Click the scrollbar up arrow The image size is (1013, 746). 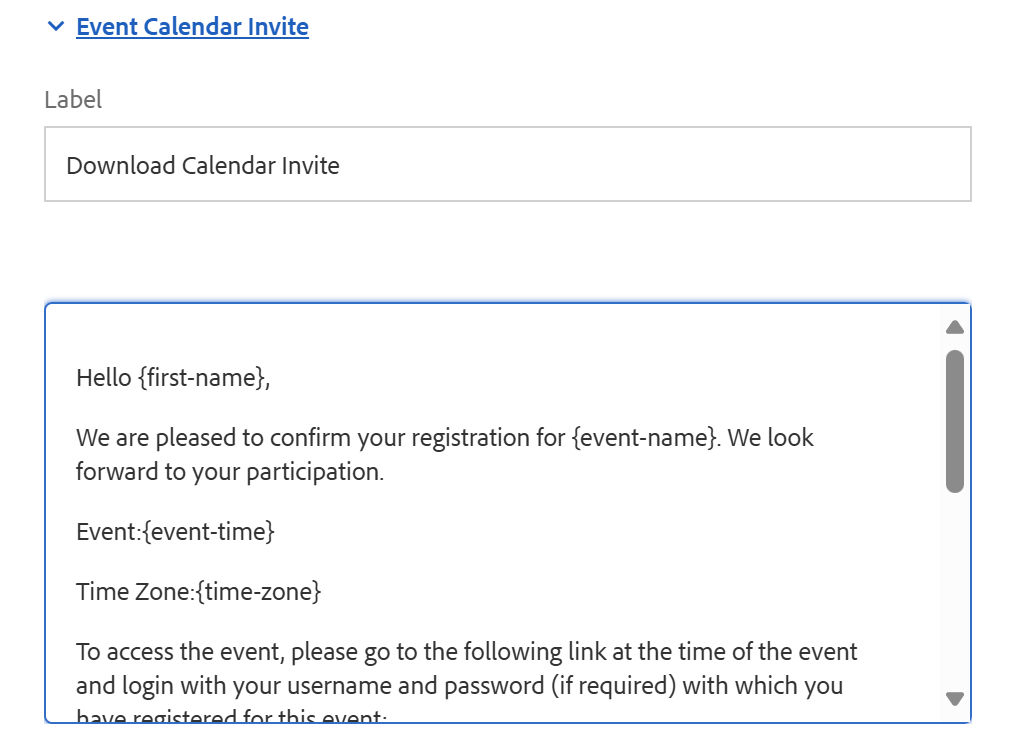955,325
